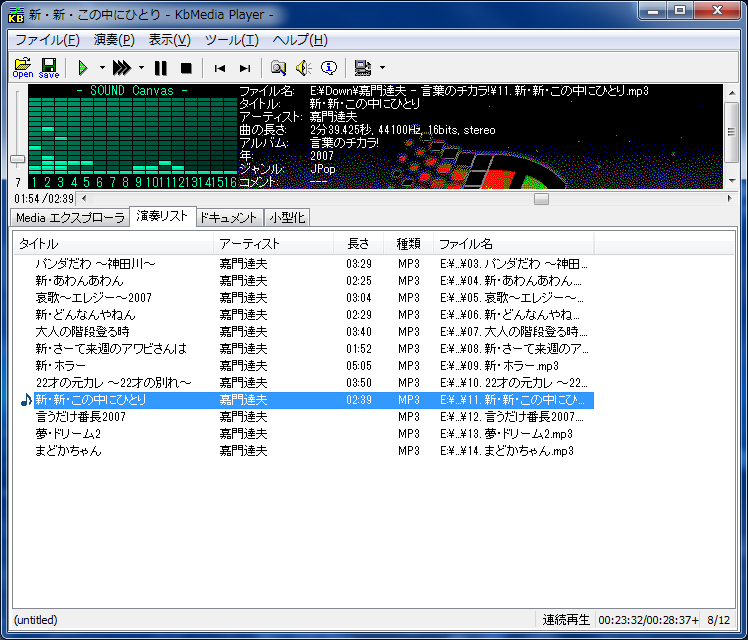Sort by the アーティスト column header
The width and height of the screenshot is (748, 640).
pyautogui.click(x=273, y=244)
